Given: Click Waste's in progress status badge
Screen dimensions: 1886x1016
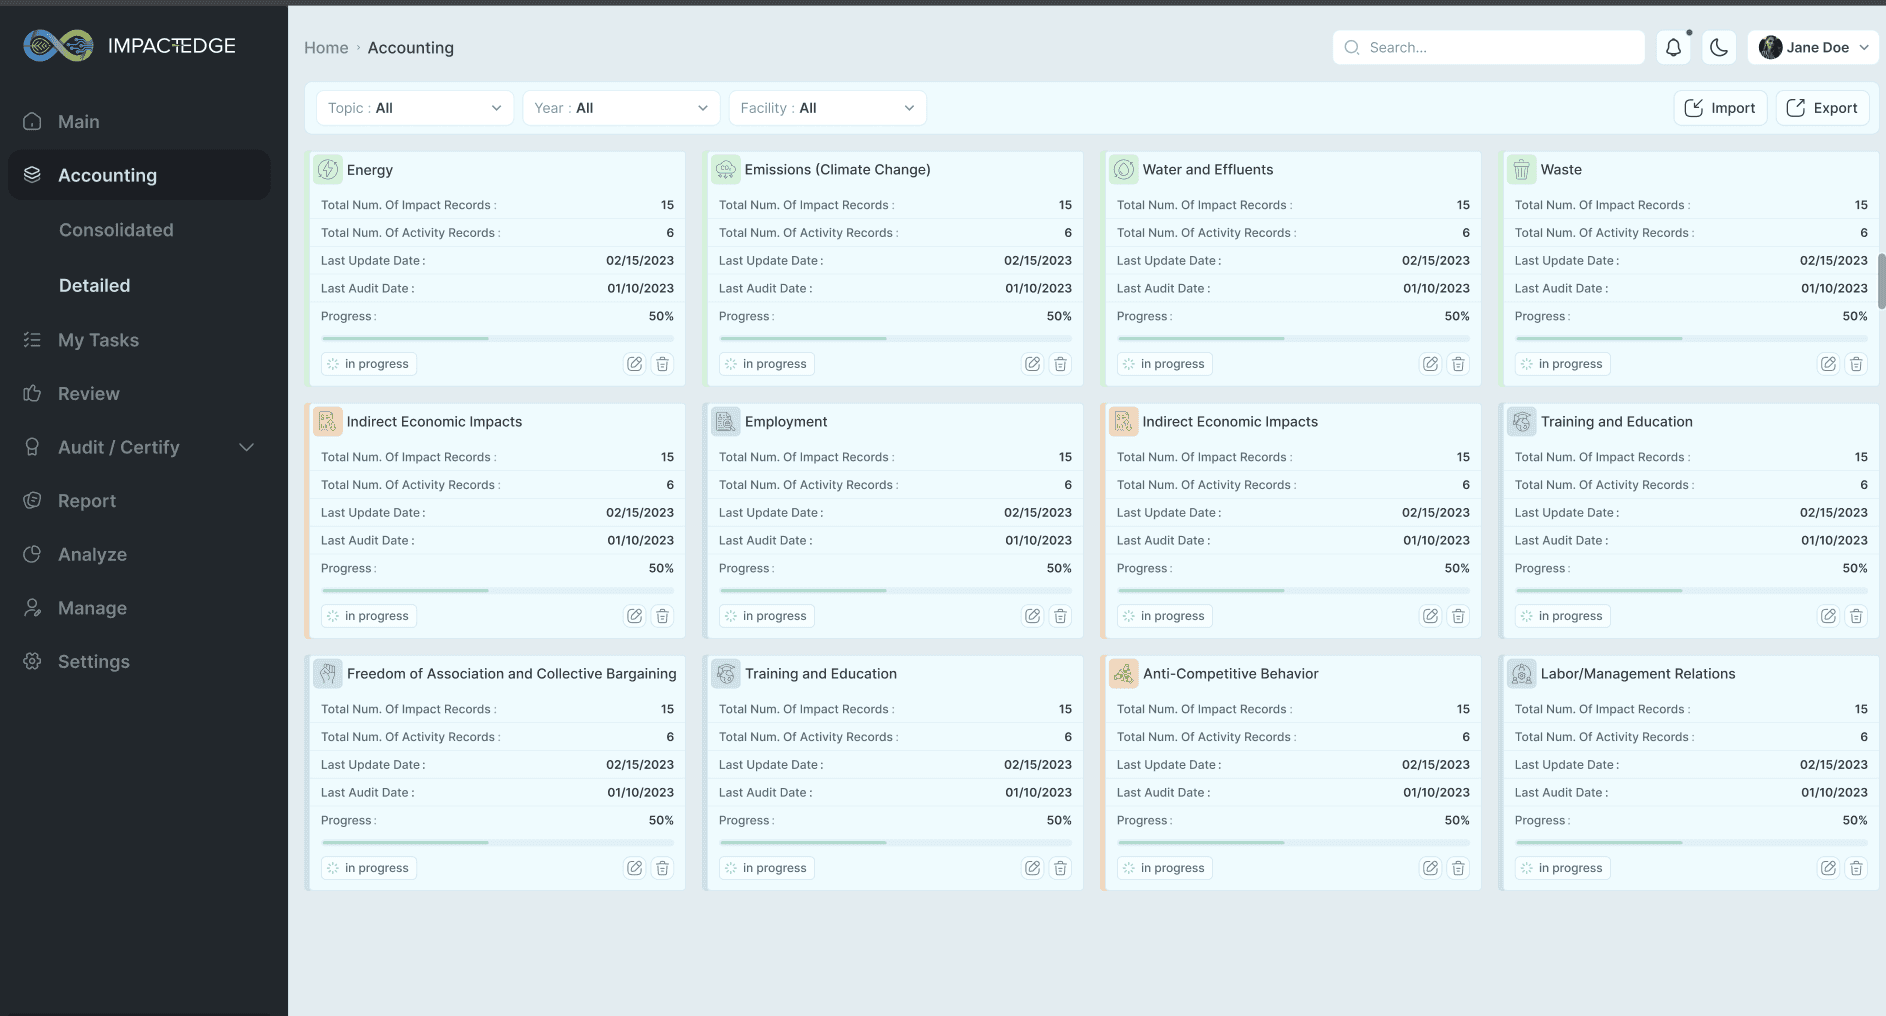Looking at the screenshot, I should tap(1563, 364).
